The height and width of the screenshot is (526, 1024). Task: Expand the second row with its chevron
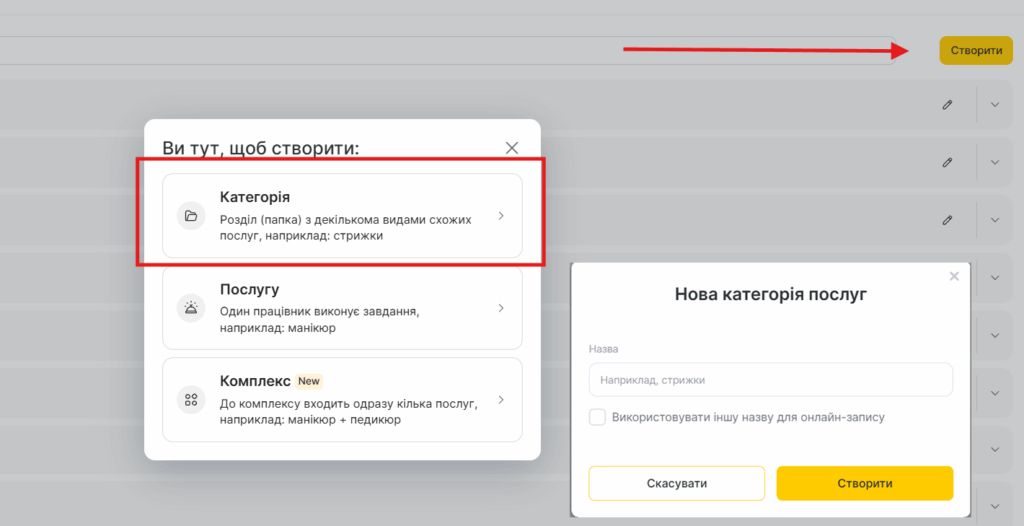(994, 162)
